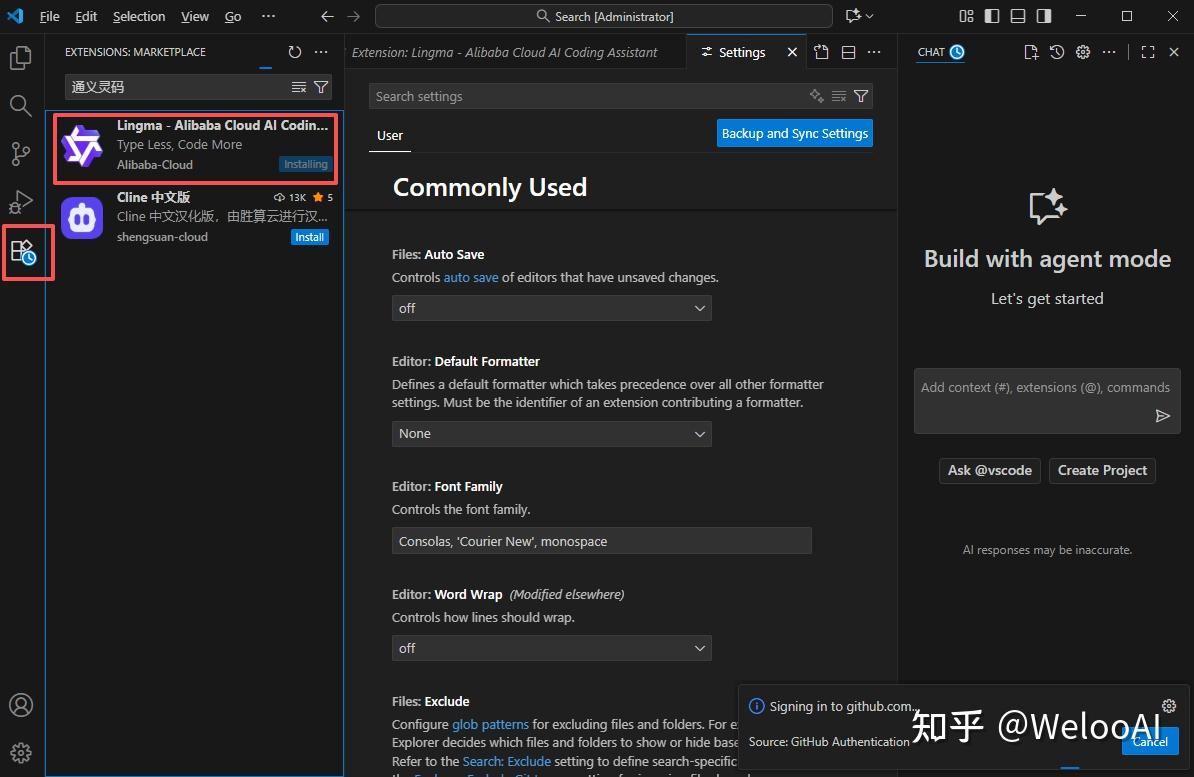Split the editor to the right
1194x777 pixels.
coord(848,52)
